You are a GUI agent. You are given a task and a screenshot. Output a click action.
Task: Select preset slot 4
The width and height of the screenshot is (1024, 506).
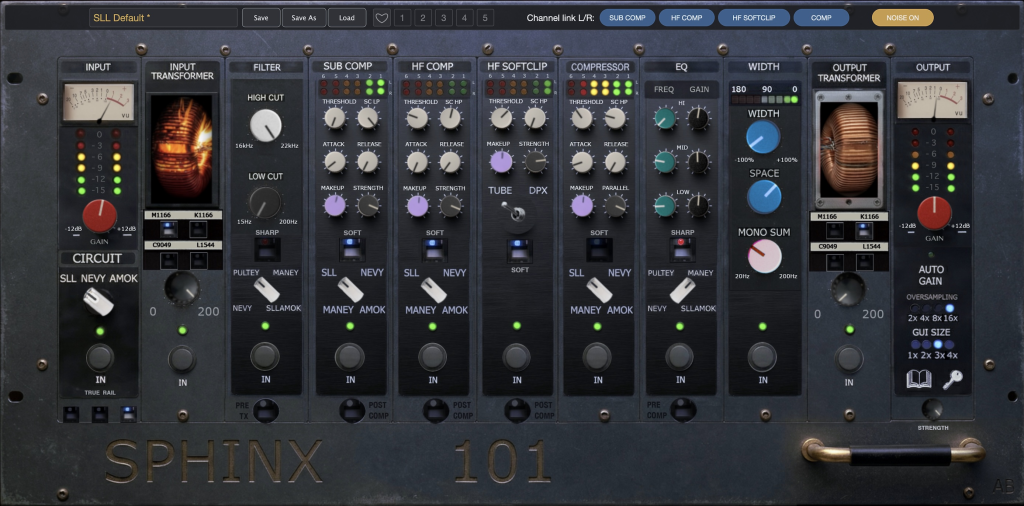click(464, 18)
